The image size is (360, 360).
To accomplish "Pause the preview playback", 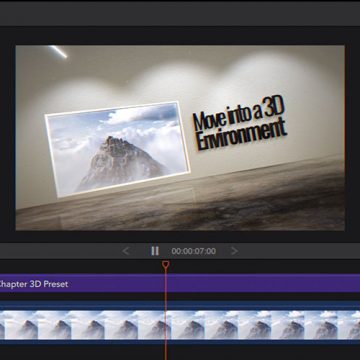I will pyautogui.click(x=155, y=251).
